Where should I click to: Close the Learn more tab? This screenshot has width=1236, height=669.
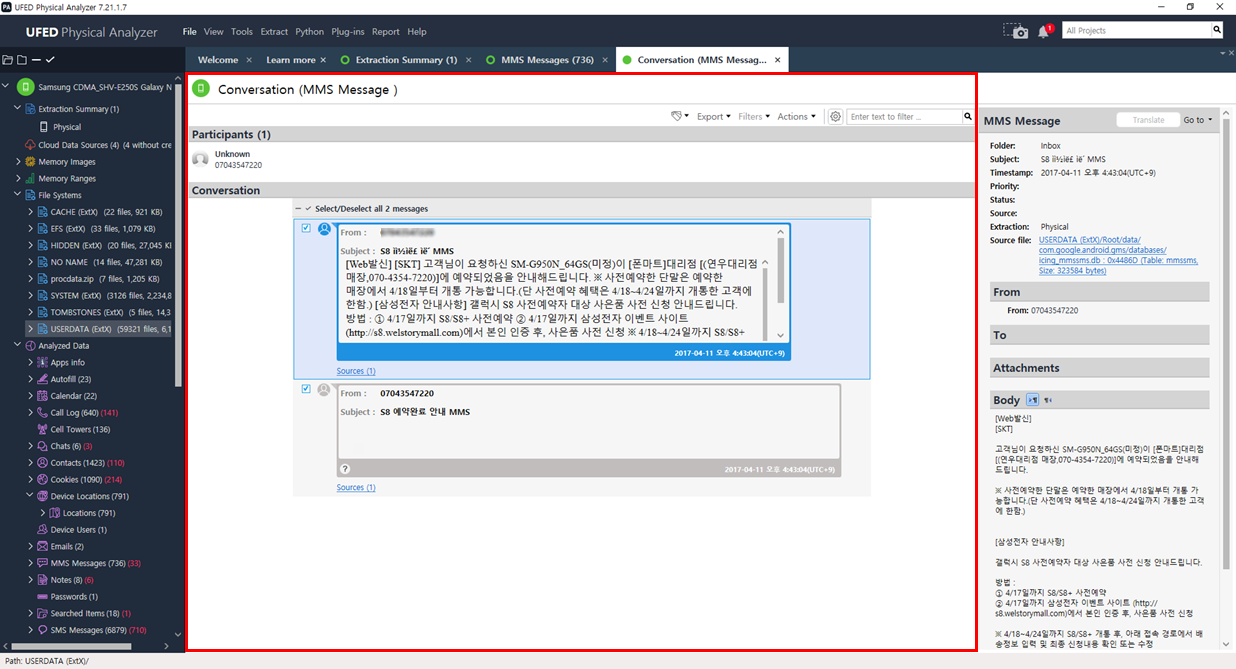[x=325, y=60]
